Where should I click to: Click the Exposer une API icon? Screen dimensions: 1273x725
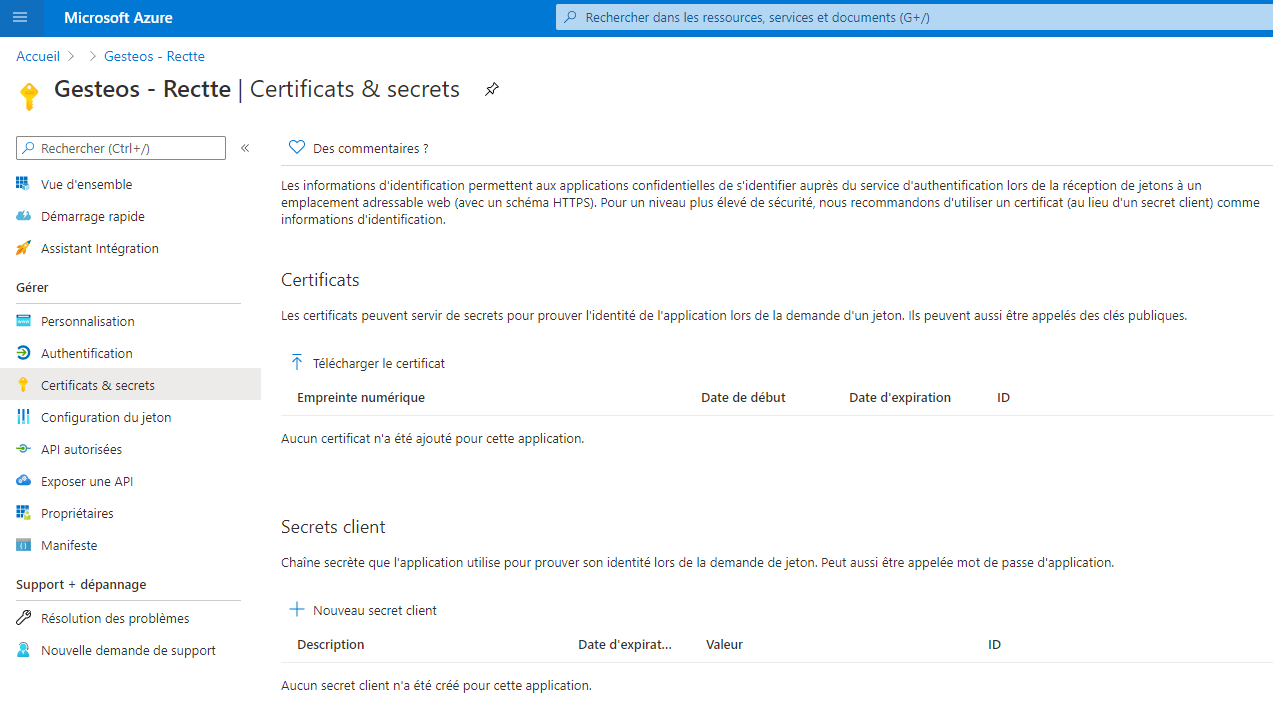pyautogui.click(x=23, y=481)
